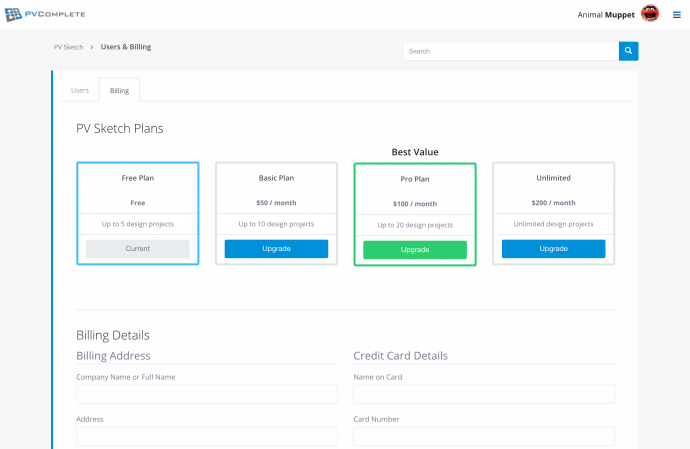Upgrade to the Unlimited plan
The image size is (690, 449).
point(554,249)
